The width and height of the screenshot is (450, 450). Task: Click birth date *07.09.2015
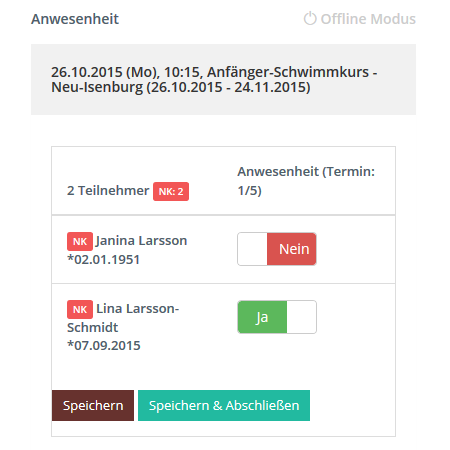coord(104,345)
